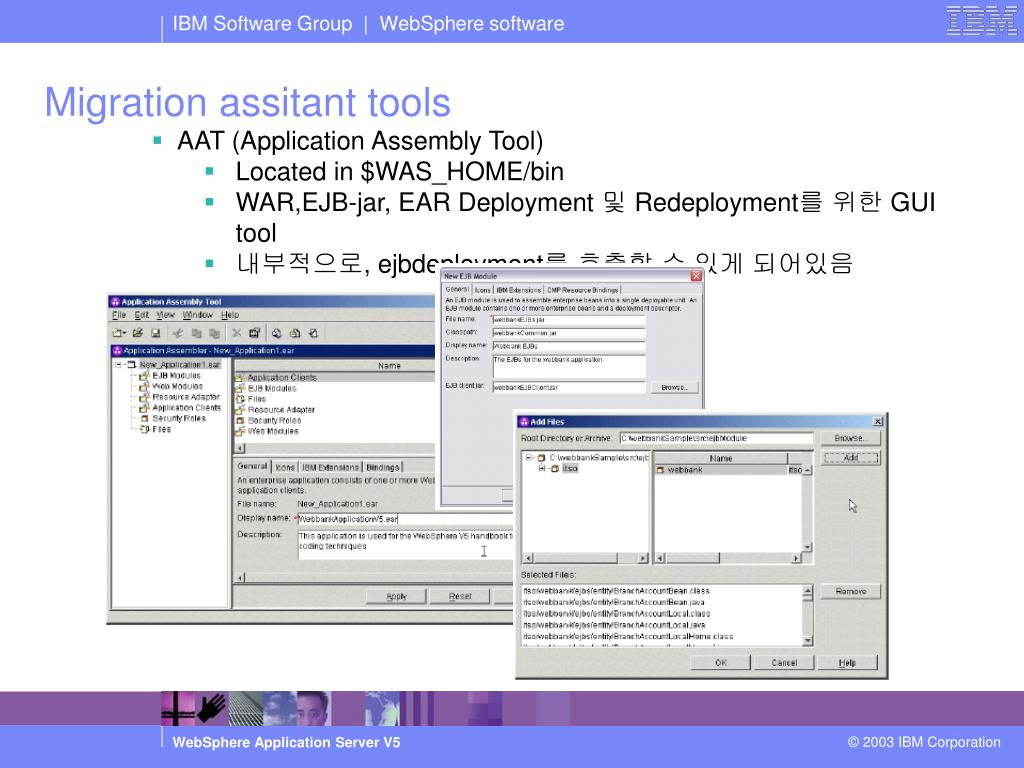Screen dimensions: 1024x768
Task: Click Browse next to EJB client jar
Action: tap(674, 387)
